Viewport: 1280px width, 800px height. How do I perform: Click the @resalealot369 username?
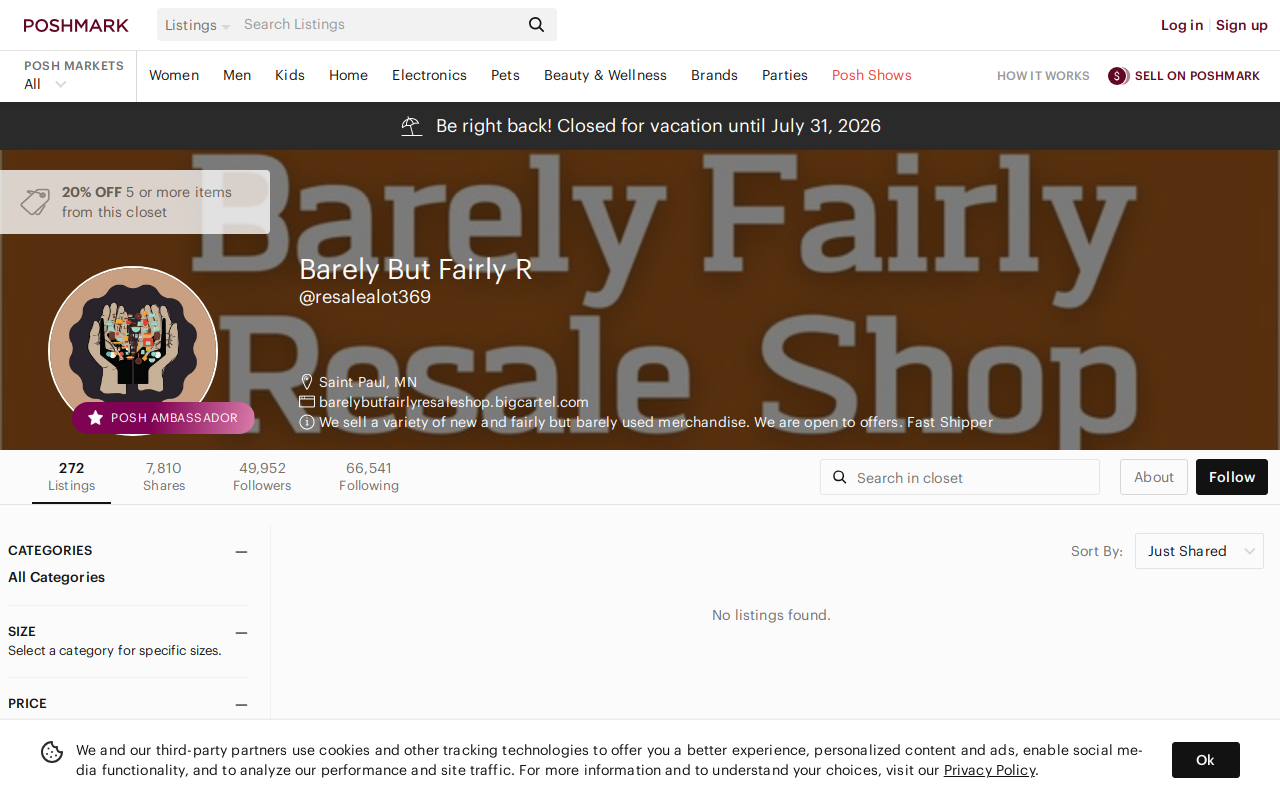pyautogui.click(x=365, y=297)
